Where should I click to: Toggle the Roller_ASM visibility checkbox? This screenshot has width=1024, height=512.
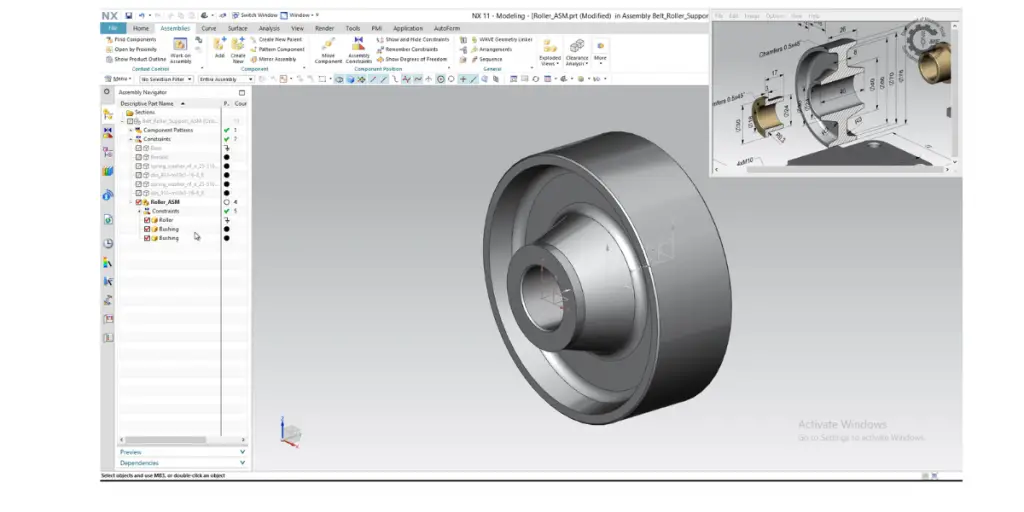139,202
